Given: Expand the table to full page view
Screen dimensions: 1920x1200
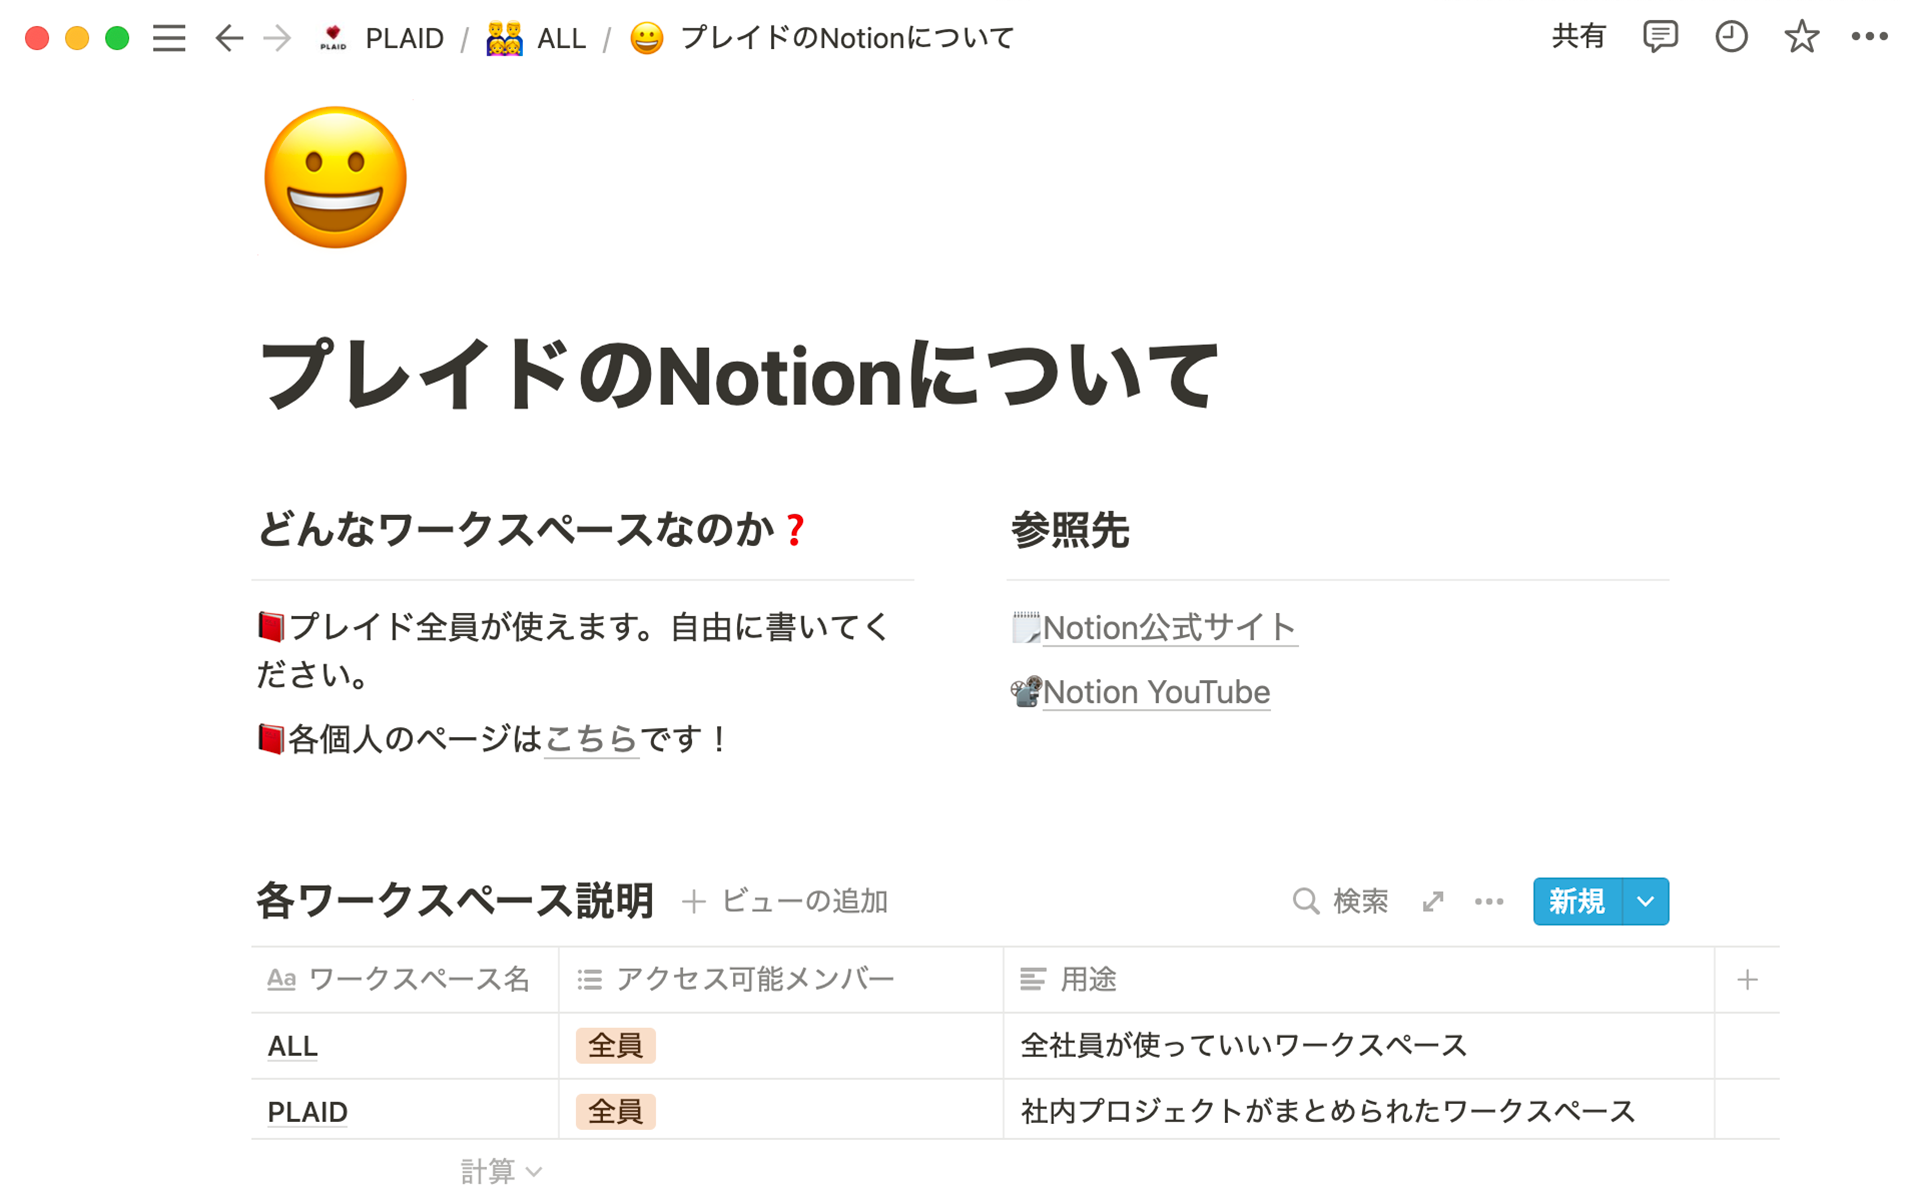Looking at the screenshot, I should click(1432, 901).
